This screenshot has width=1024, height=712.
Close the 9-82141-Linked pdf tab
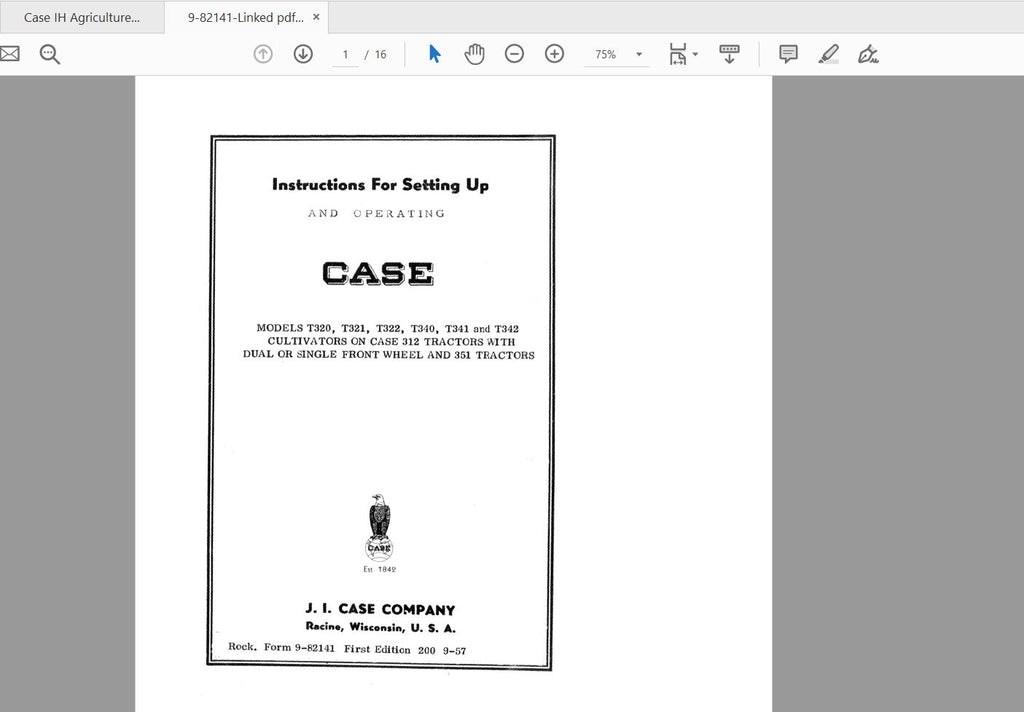316,17
